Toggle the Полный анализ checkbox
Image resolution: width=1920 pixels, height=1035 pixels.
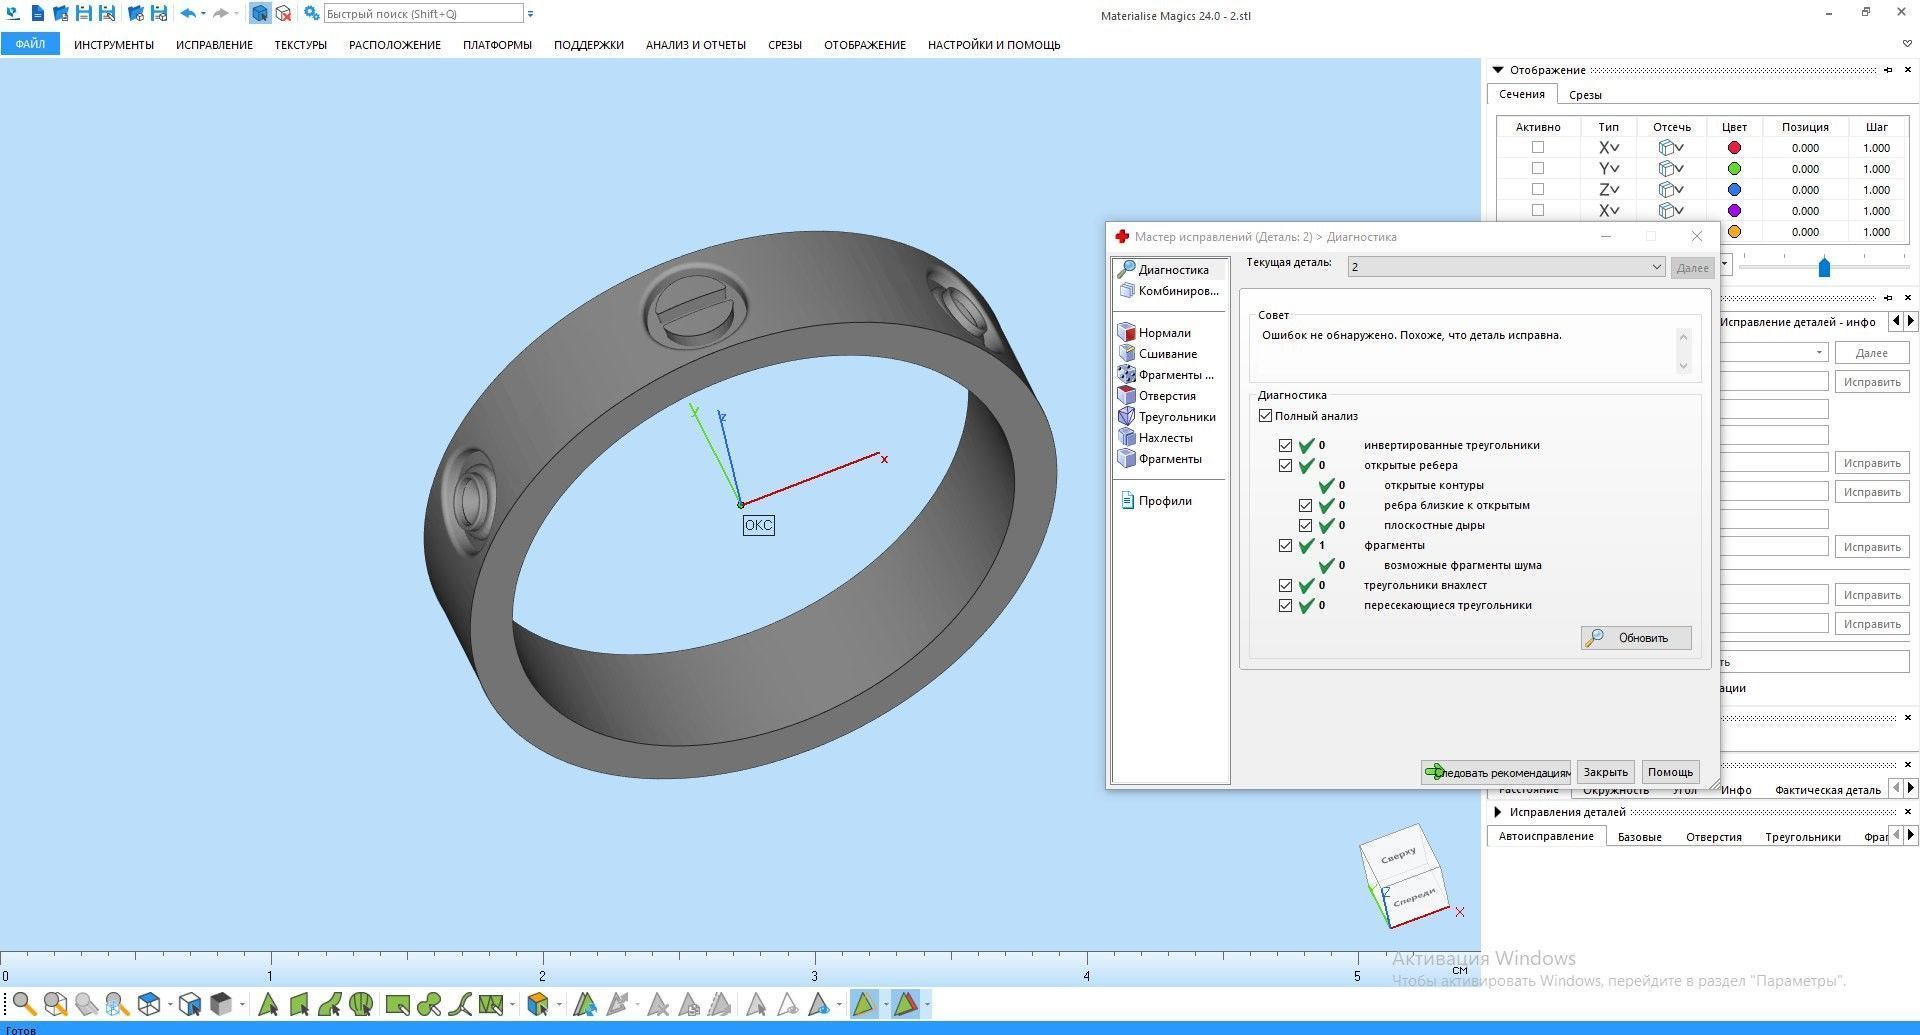1265,416
